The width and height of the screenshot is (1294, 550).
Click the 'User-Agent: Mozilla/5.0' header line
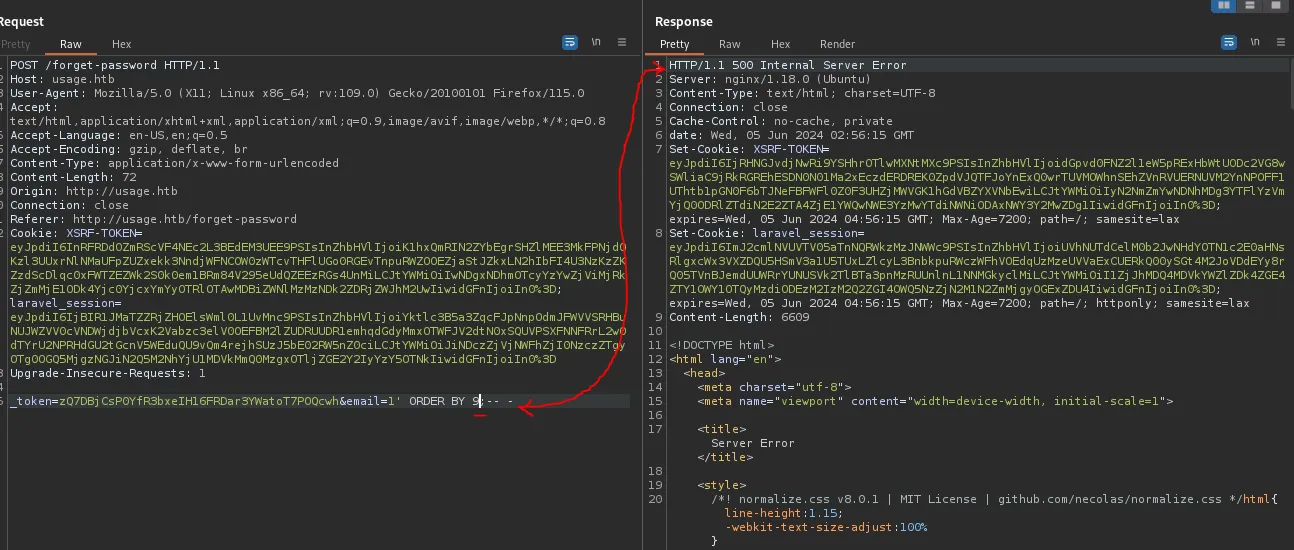(297, 93)
